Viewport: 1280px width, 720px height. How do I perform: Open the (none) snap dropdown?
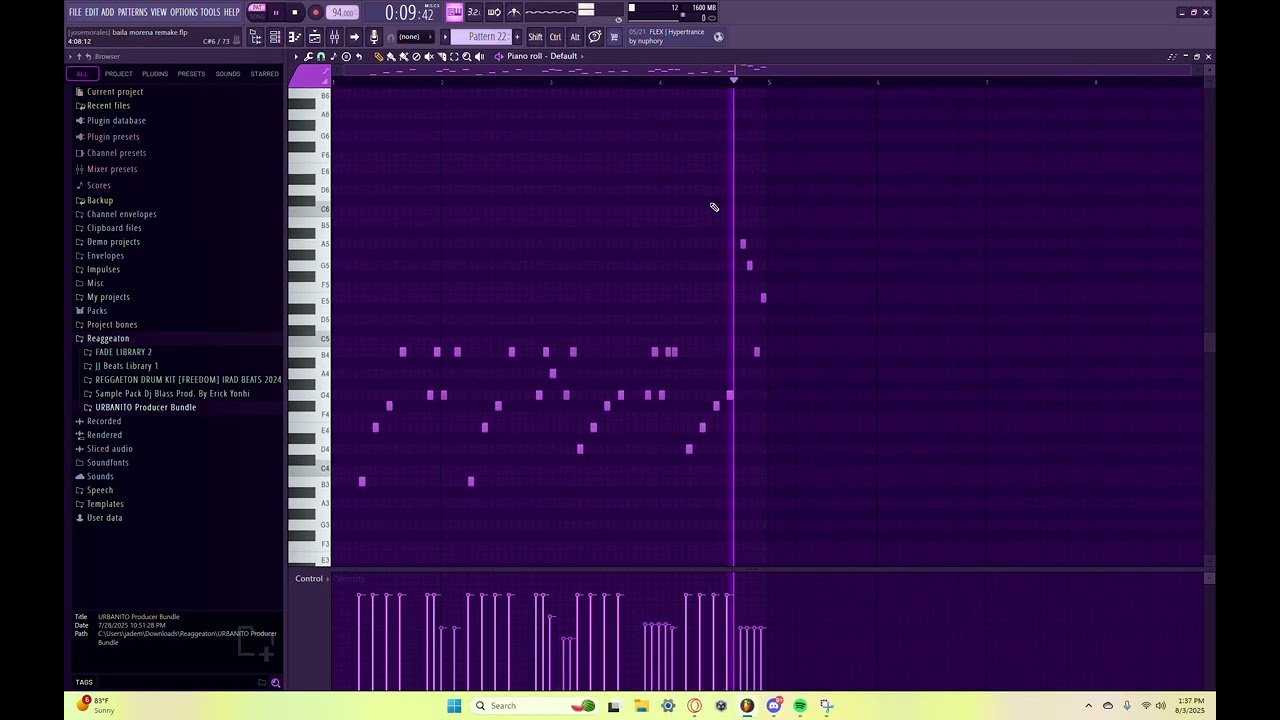416,37
